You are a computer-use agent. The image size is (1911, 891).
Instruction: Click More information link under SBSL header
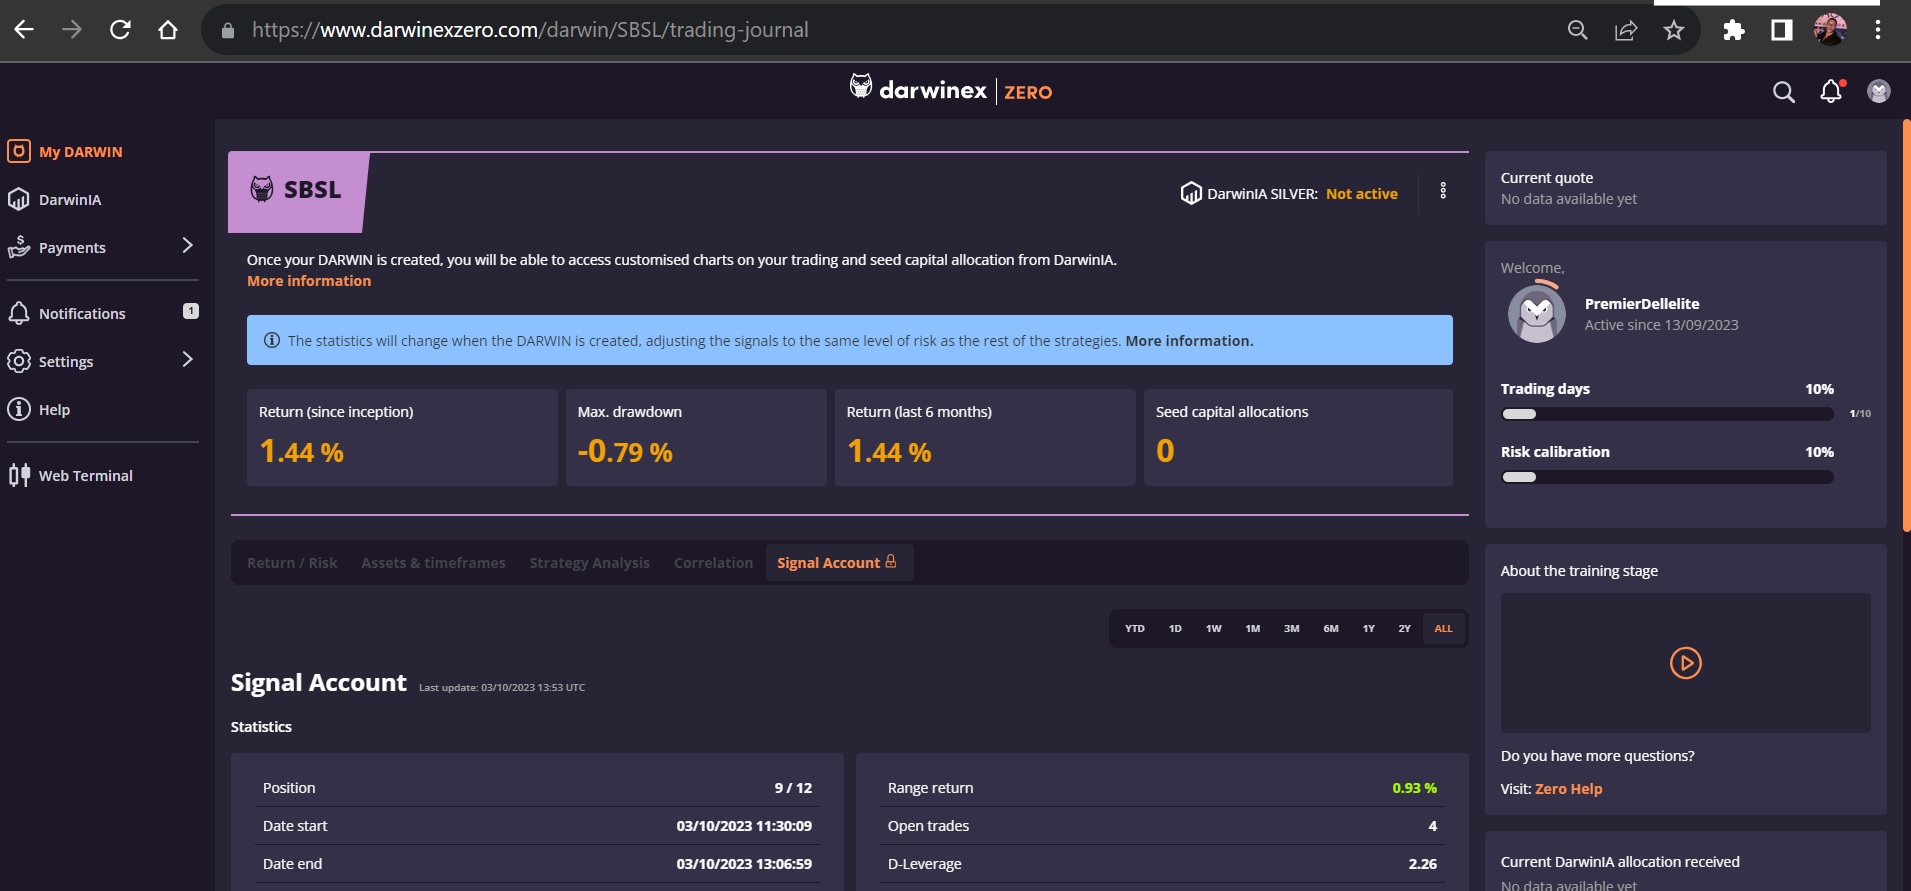(309, 281)
